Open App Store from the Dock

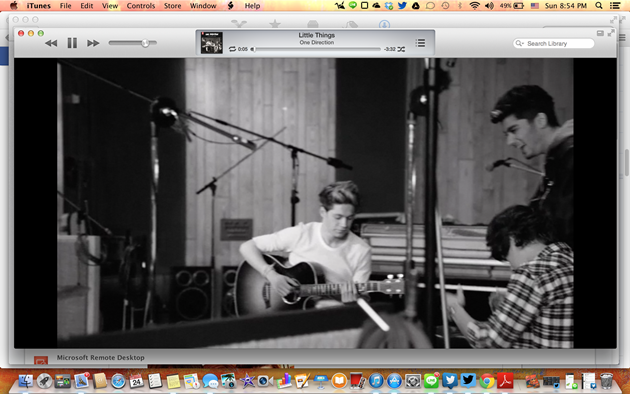pos(394,381)
